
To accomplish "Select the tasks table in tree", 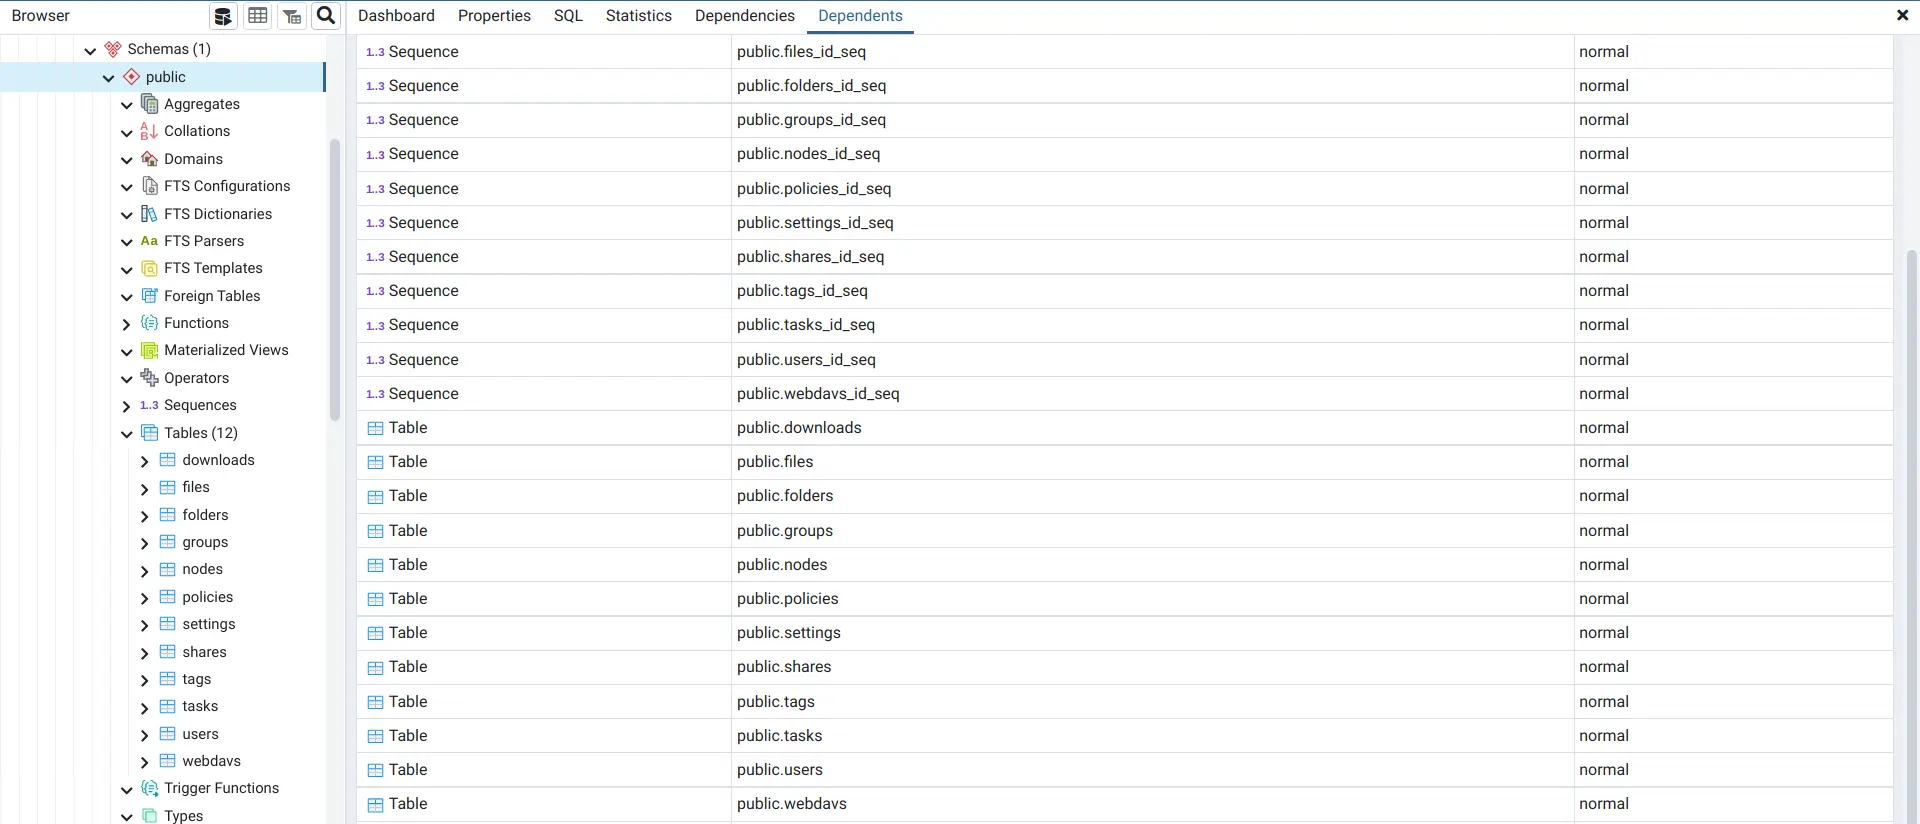I will coord(200,706).
